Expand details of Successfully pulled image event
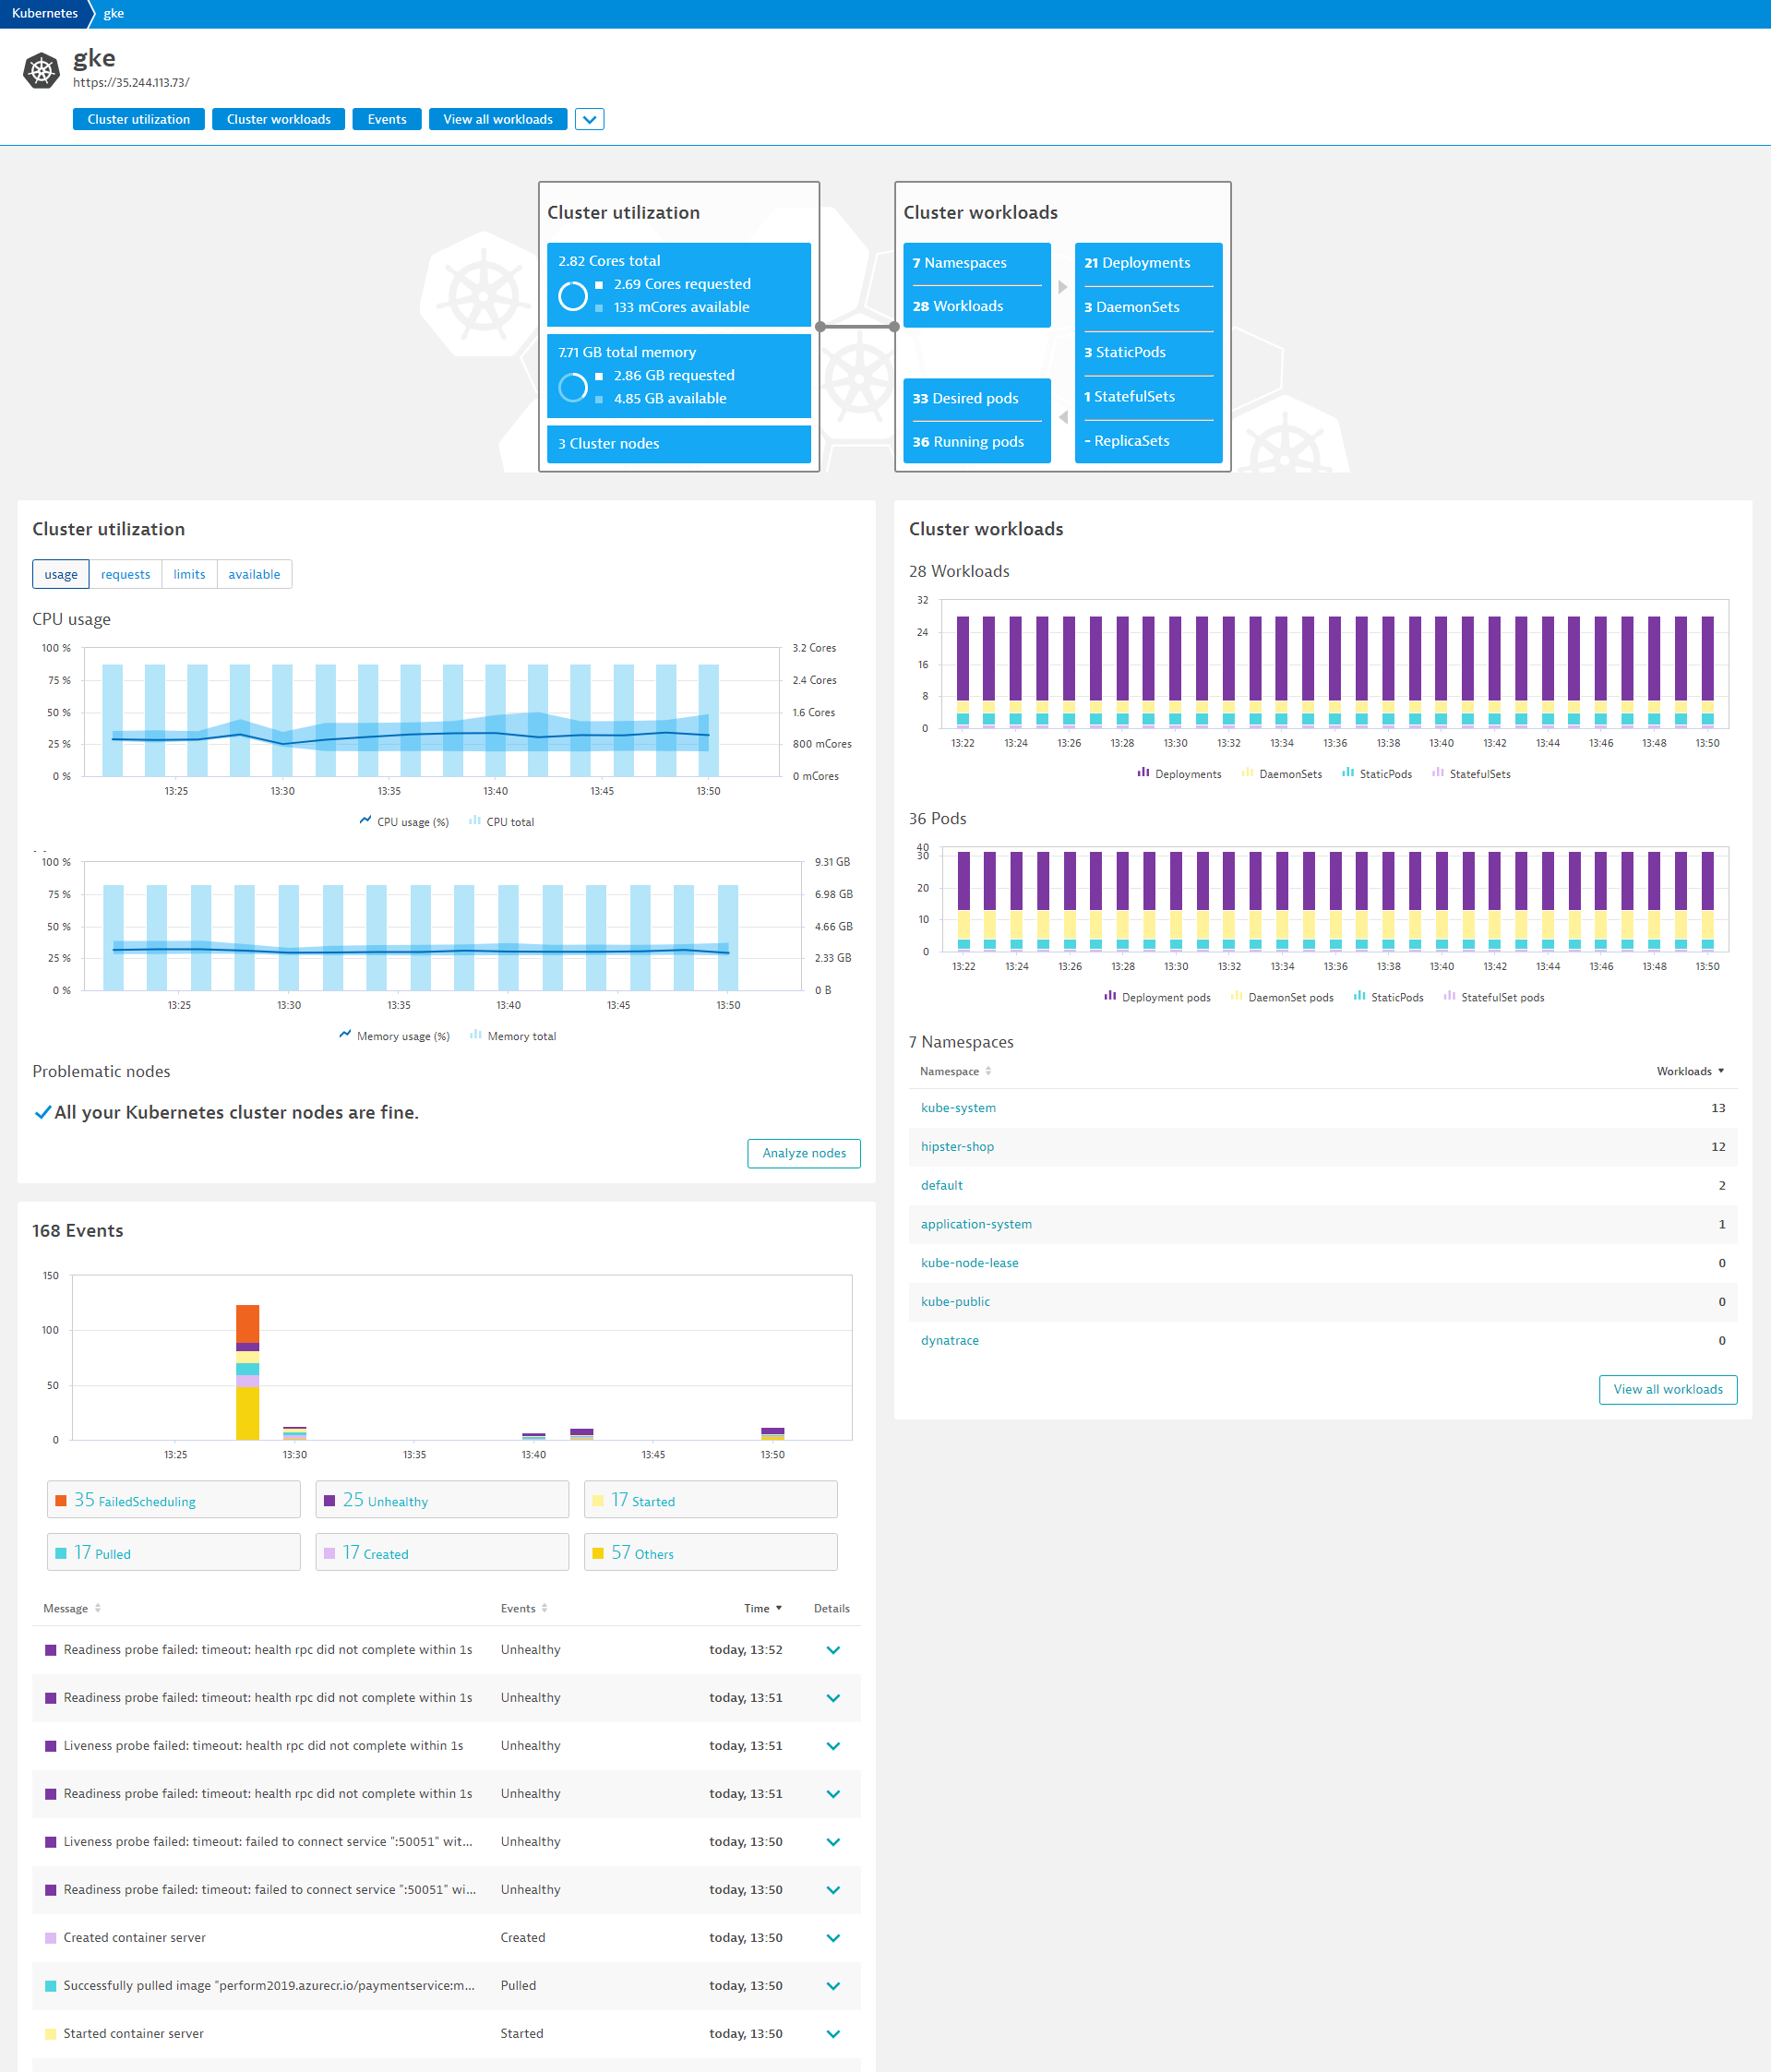Viewport: 1771px width, 2072px height. click(x=833, y=1986)
